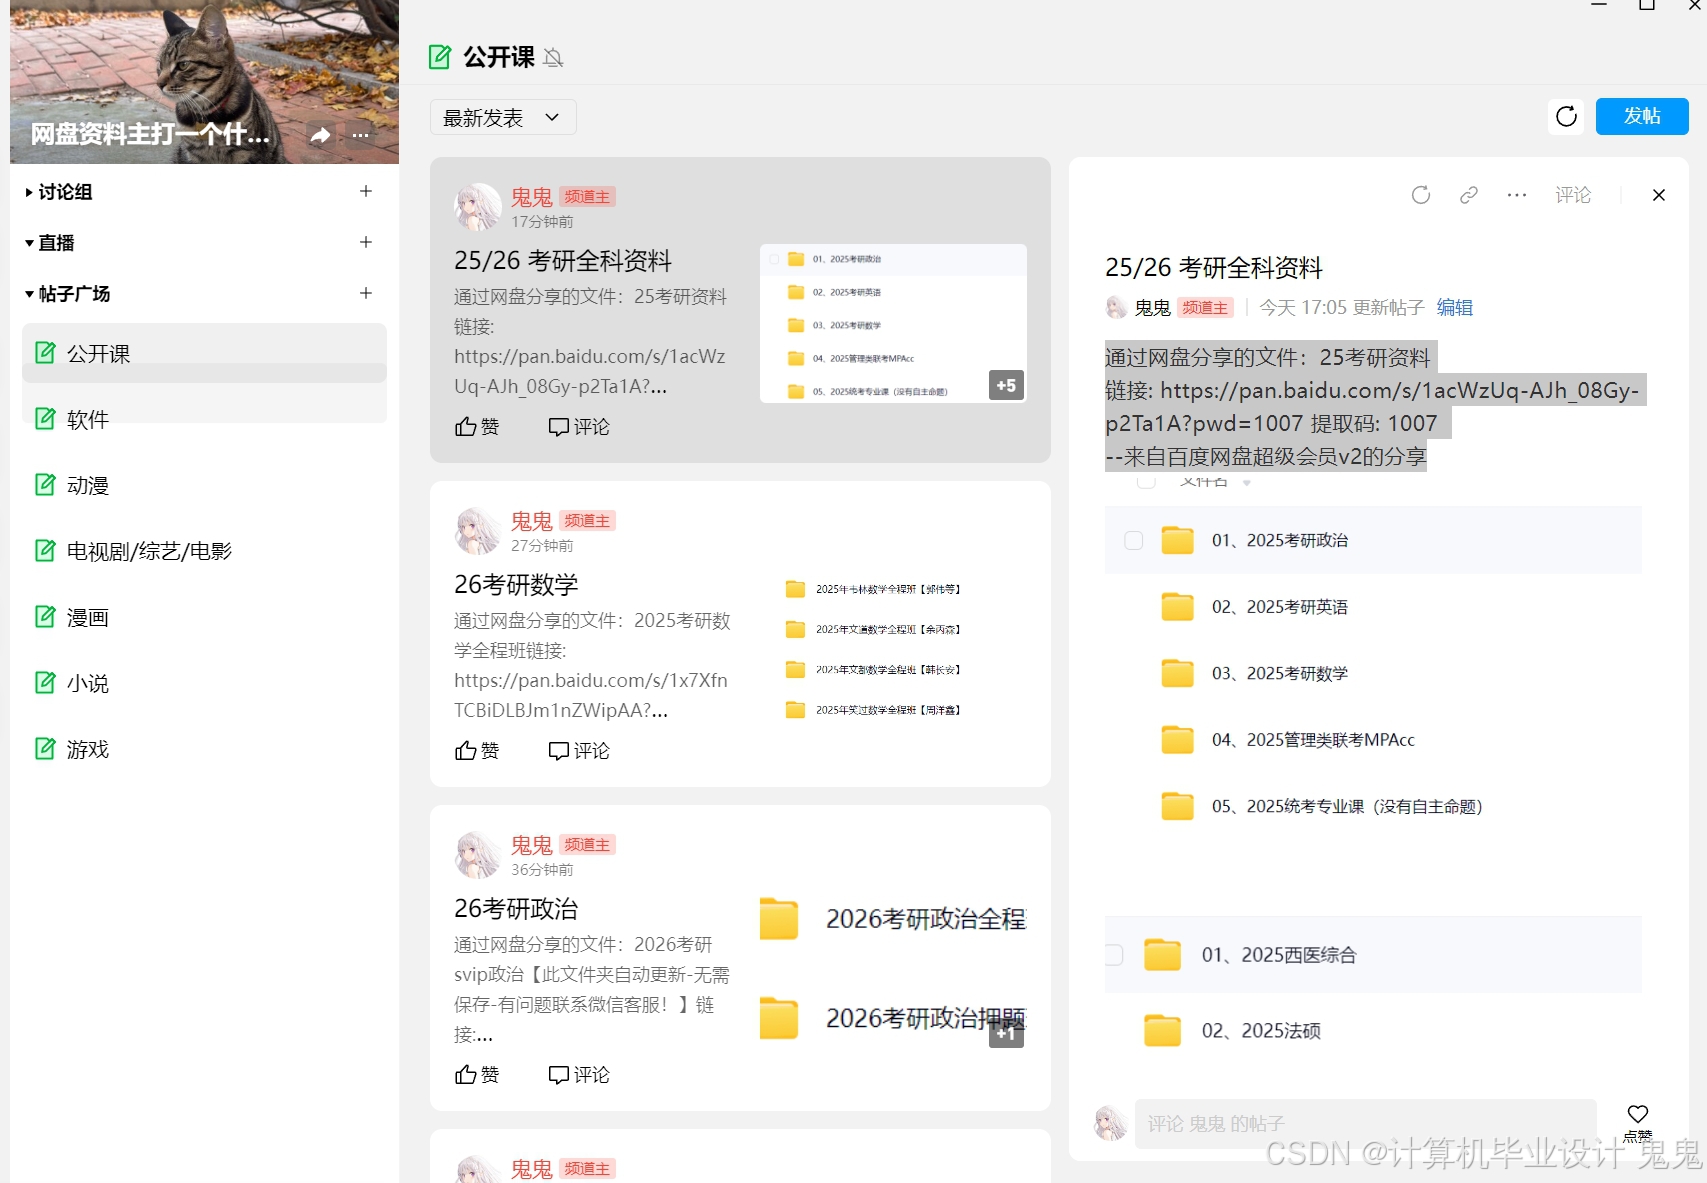Open the 26考研数学 post title
This screenshot has width=1707, height=1183.
tap(516, 585)
